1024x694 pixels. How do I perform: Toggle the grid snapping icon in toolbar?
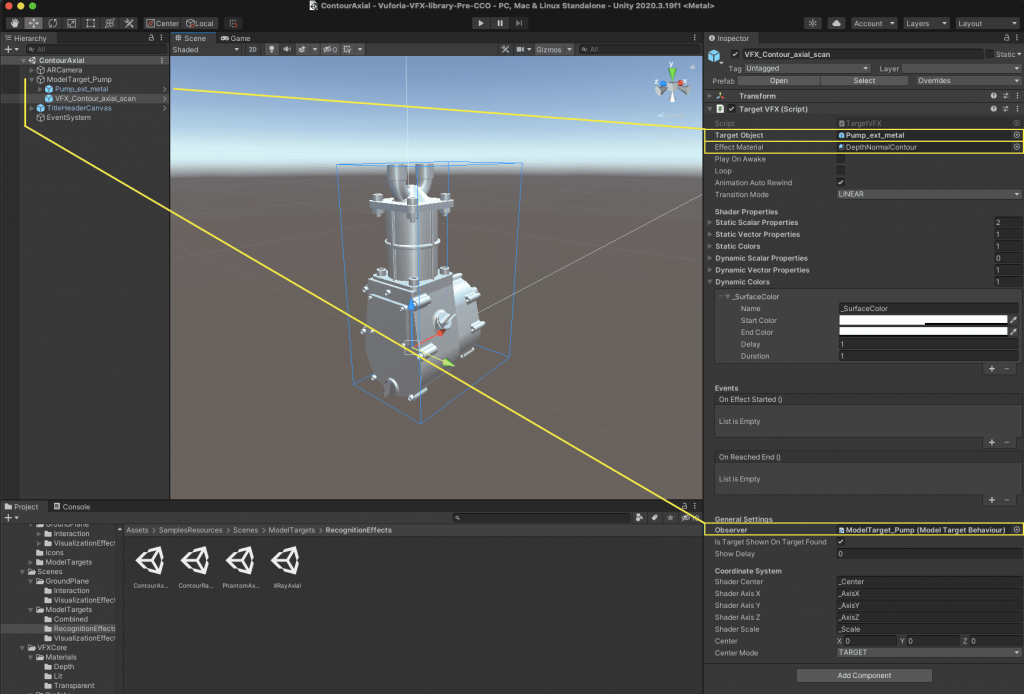233,23
